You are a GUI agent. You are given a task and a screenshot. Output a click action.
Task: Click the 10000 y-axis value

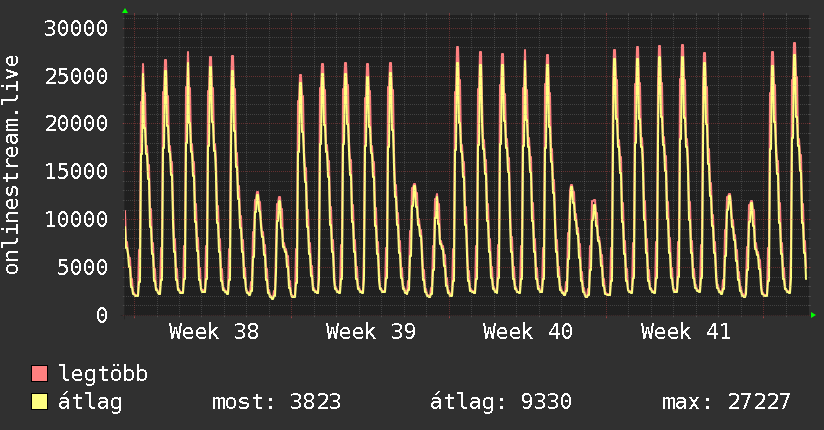[76, 219]
